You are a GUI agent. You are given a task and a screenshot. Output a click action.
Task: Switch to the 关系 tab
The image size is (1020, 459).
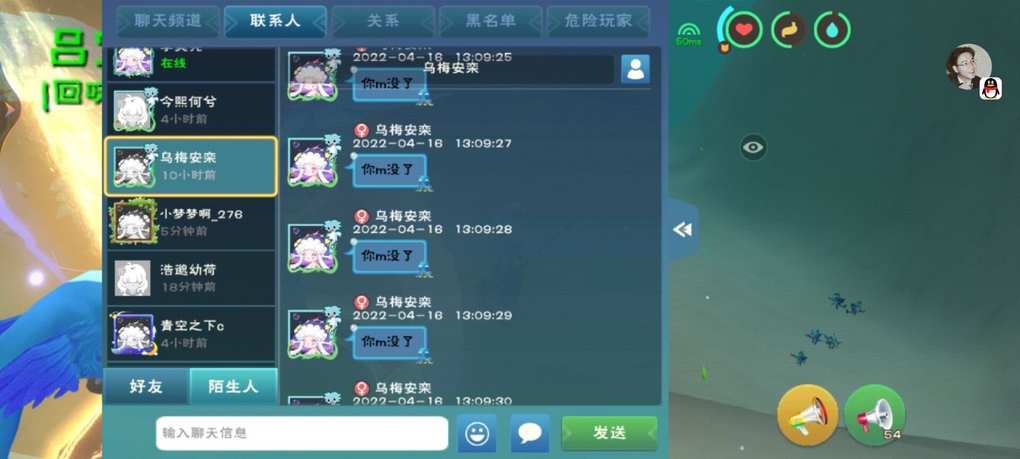[383, 21]
